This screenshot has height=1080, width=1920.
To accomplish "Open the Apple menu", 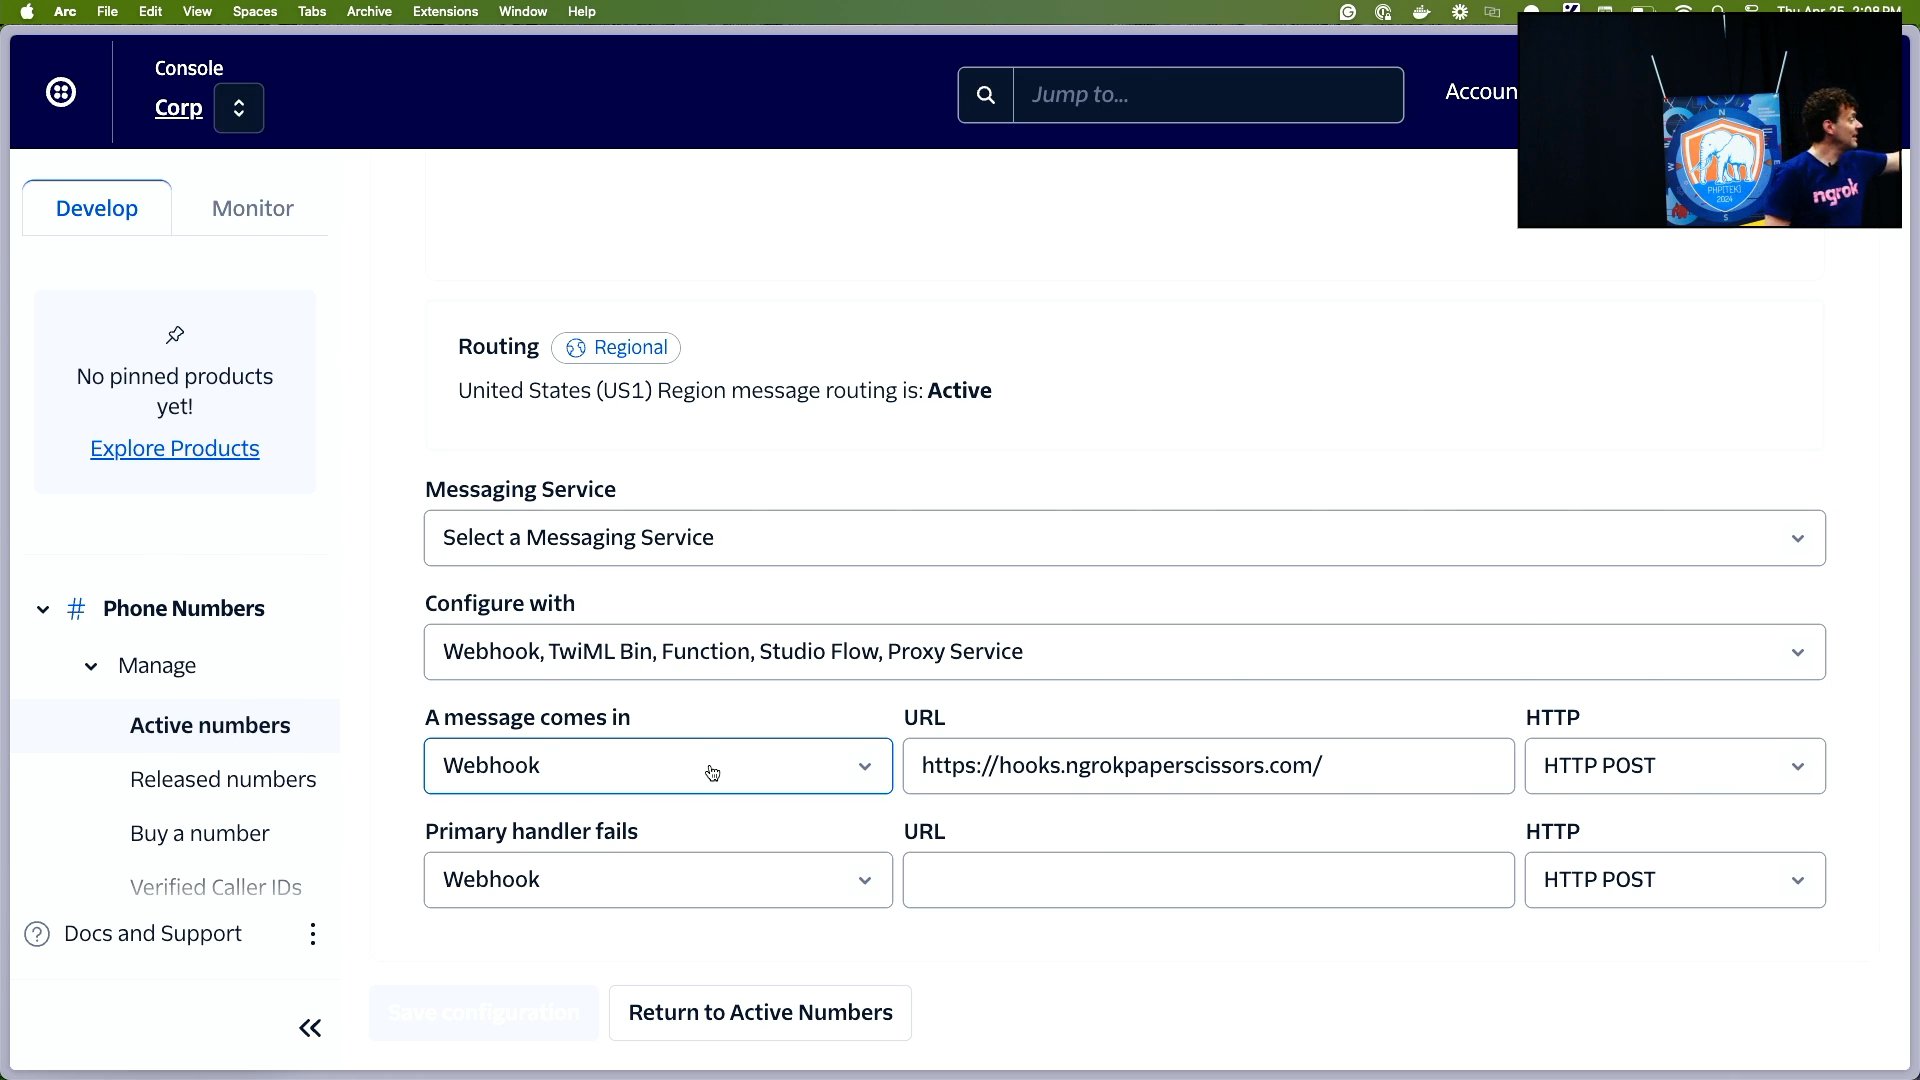I will coord(27,12).
